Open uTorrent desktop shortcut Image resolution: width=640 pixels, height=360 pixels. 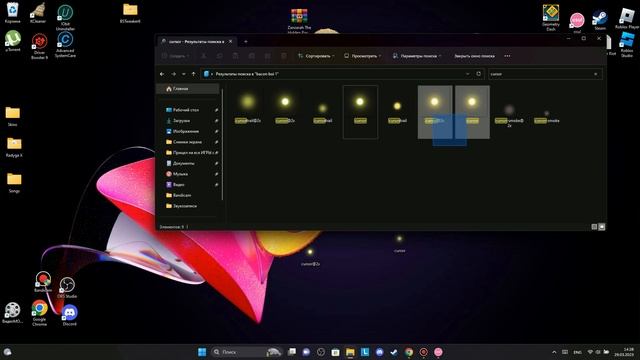pyautogui.click(x=13, y=40)
